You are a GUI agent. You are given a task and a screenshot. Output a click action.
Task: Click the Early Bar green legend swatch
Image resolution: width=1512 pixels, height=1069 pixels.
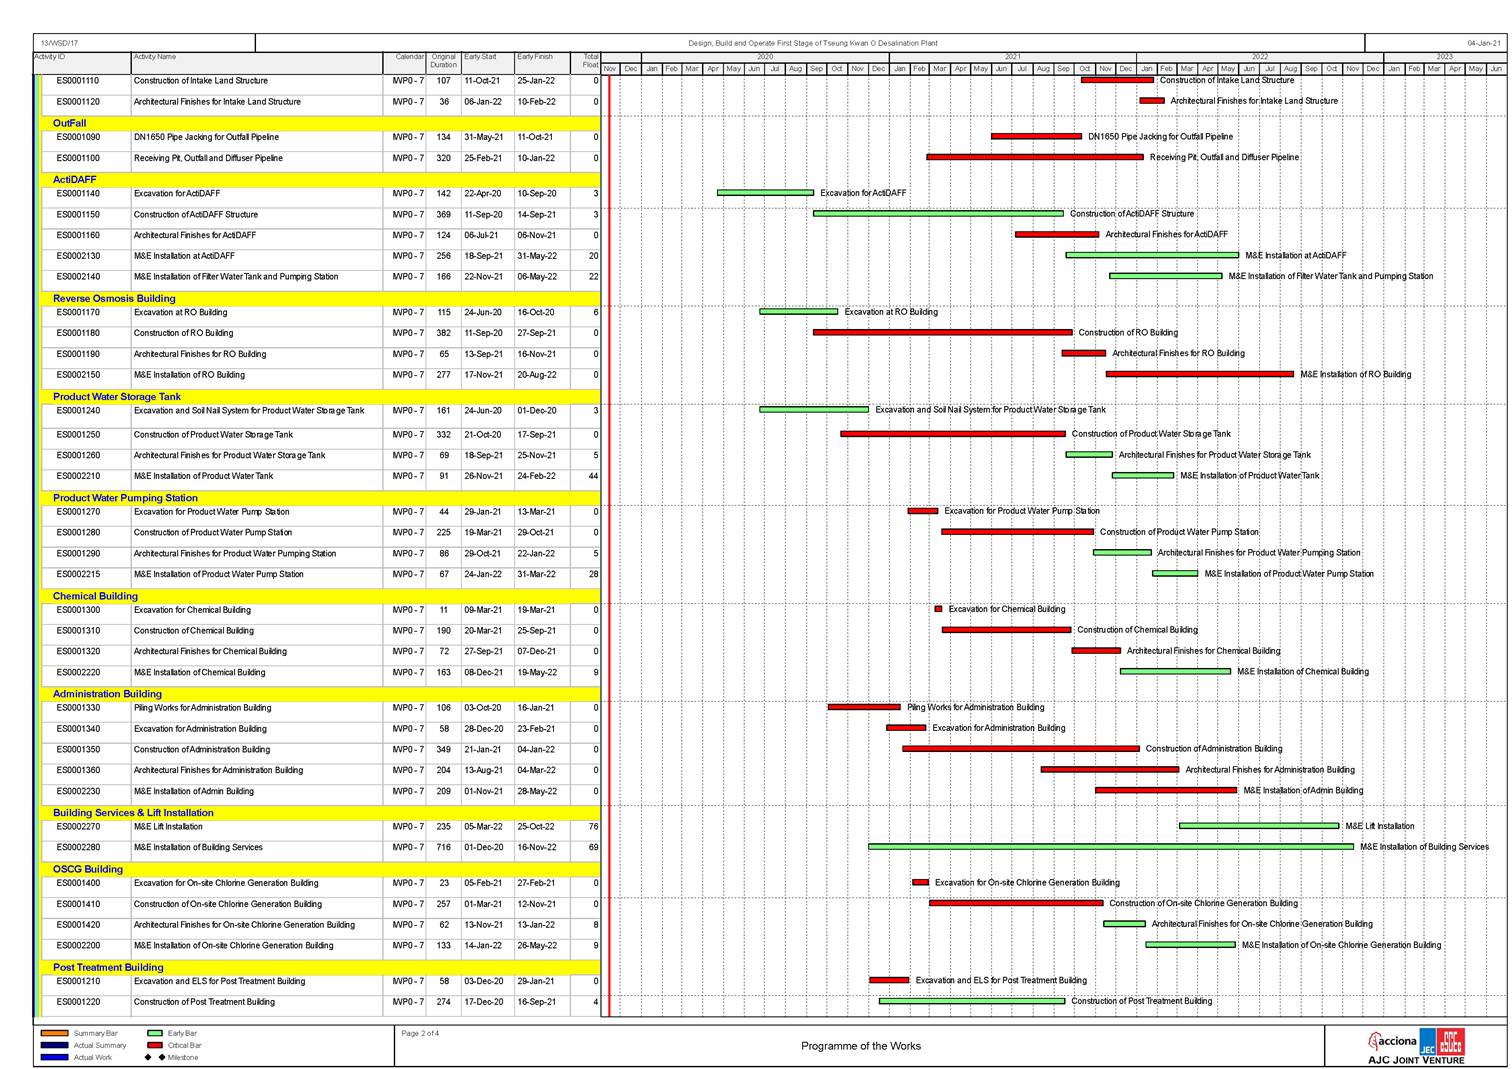point(154,1033)
